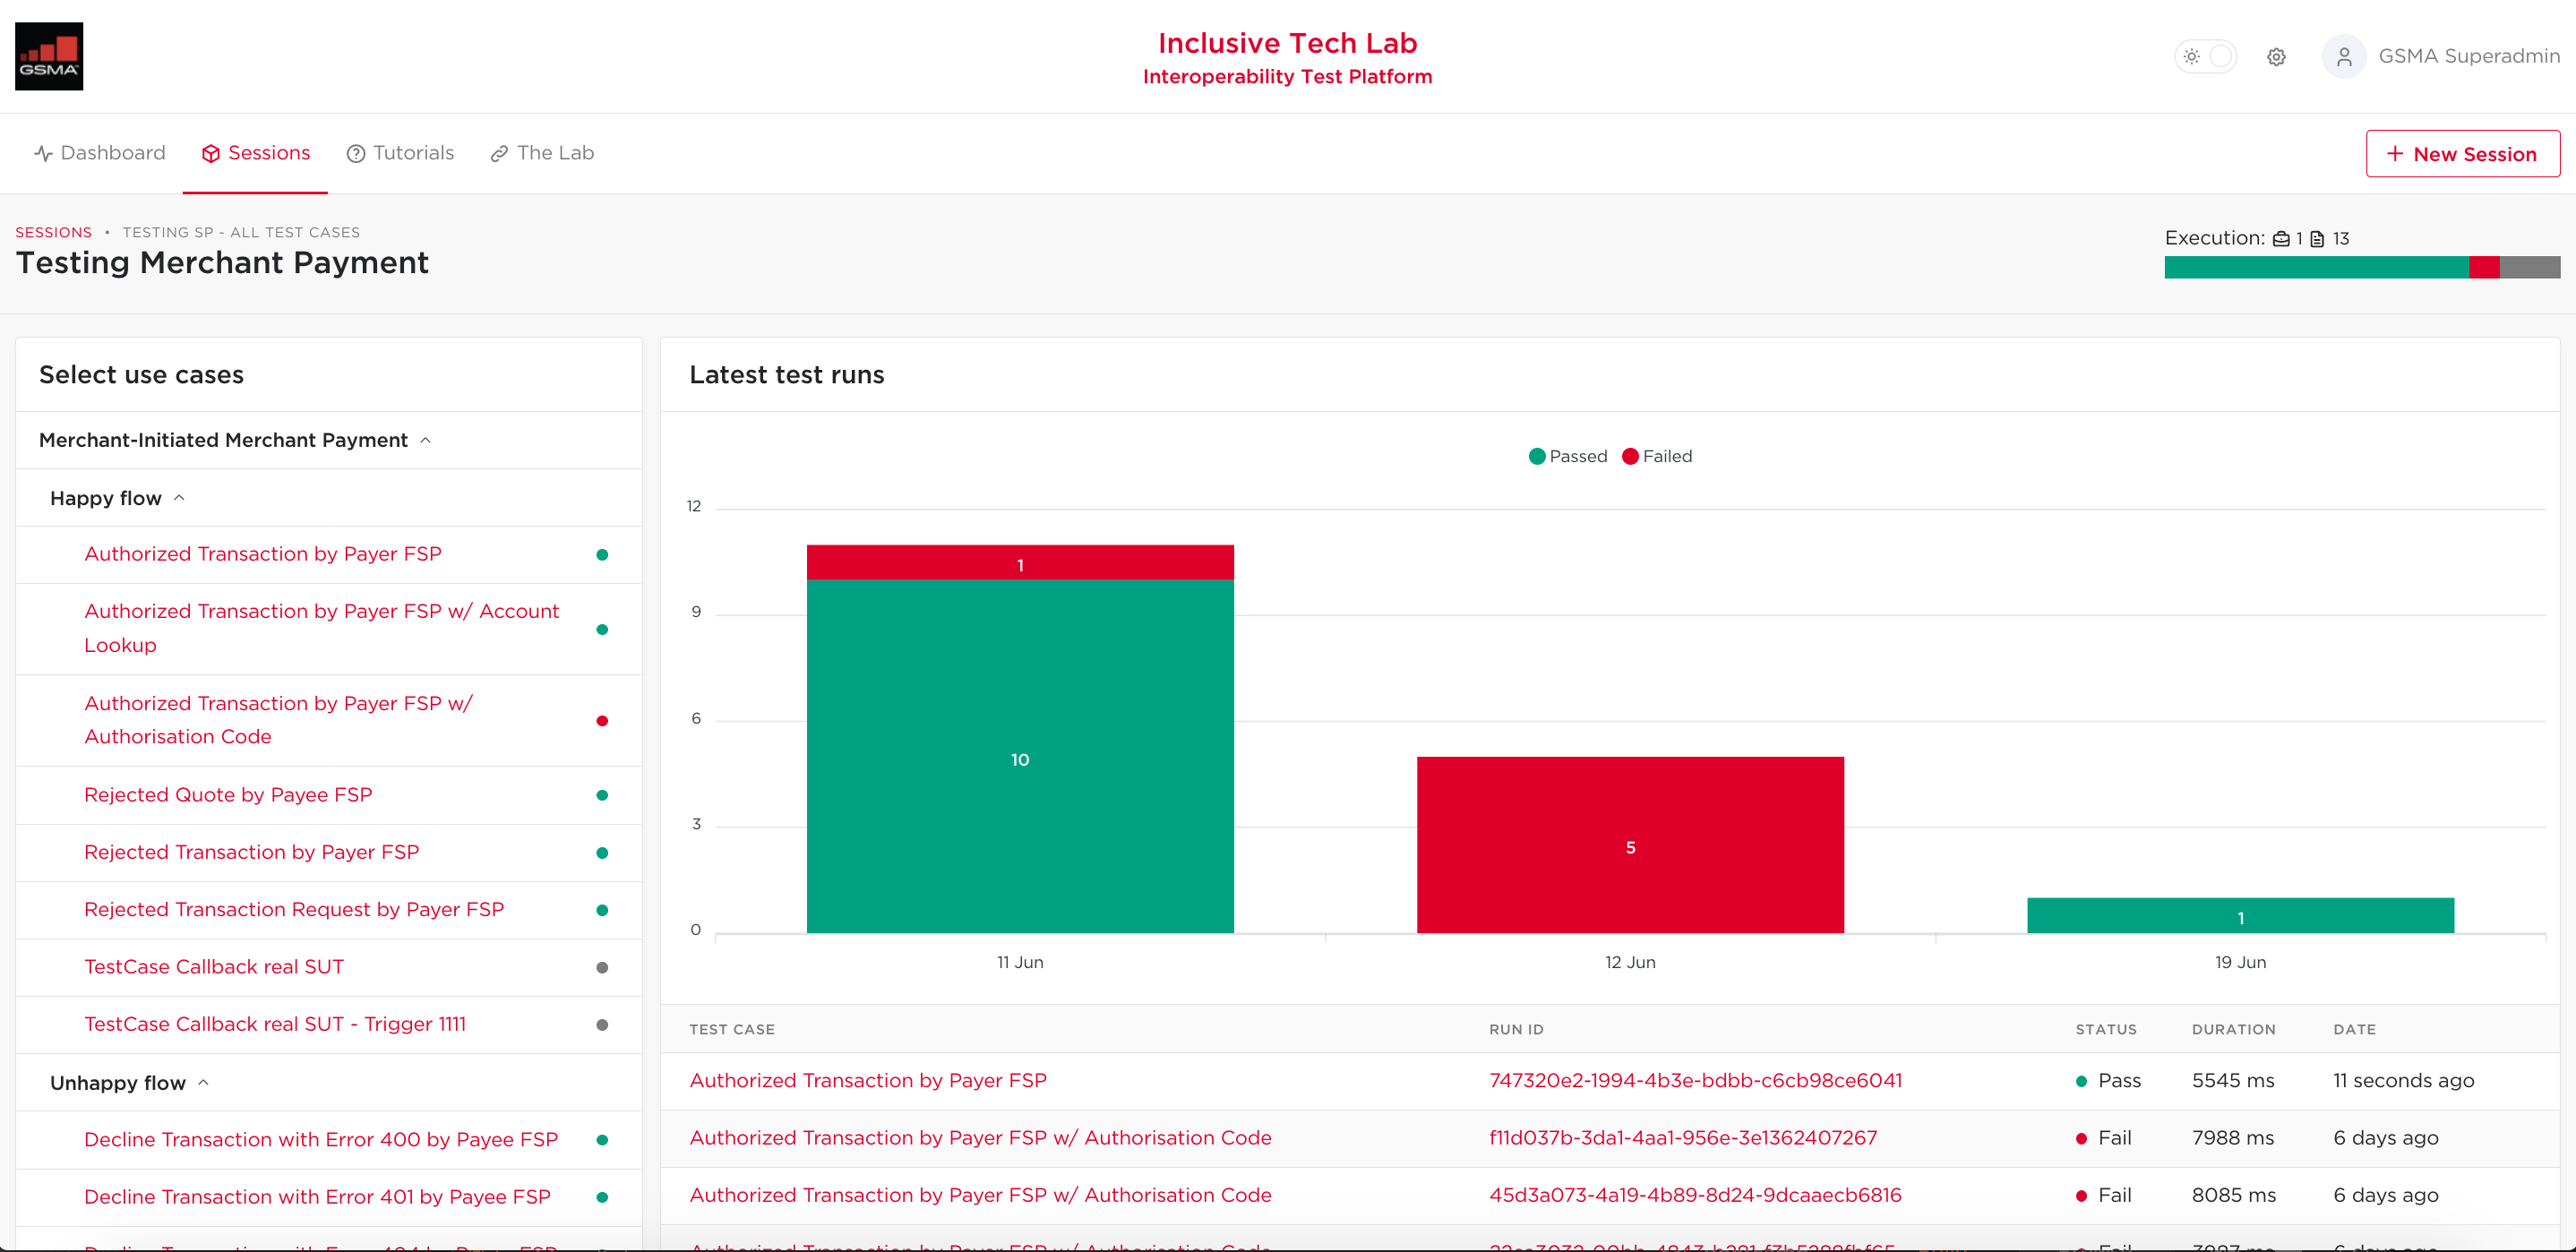
Task: Toggle the light/dark theme switch
Action: pos(2205,56)
